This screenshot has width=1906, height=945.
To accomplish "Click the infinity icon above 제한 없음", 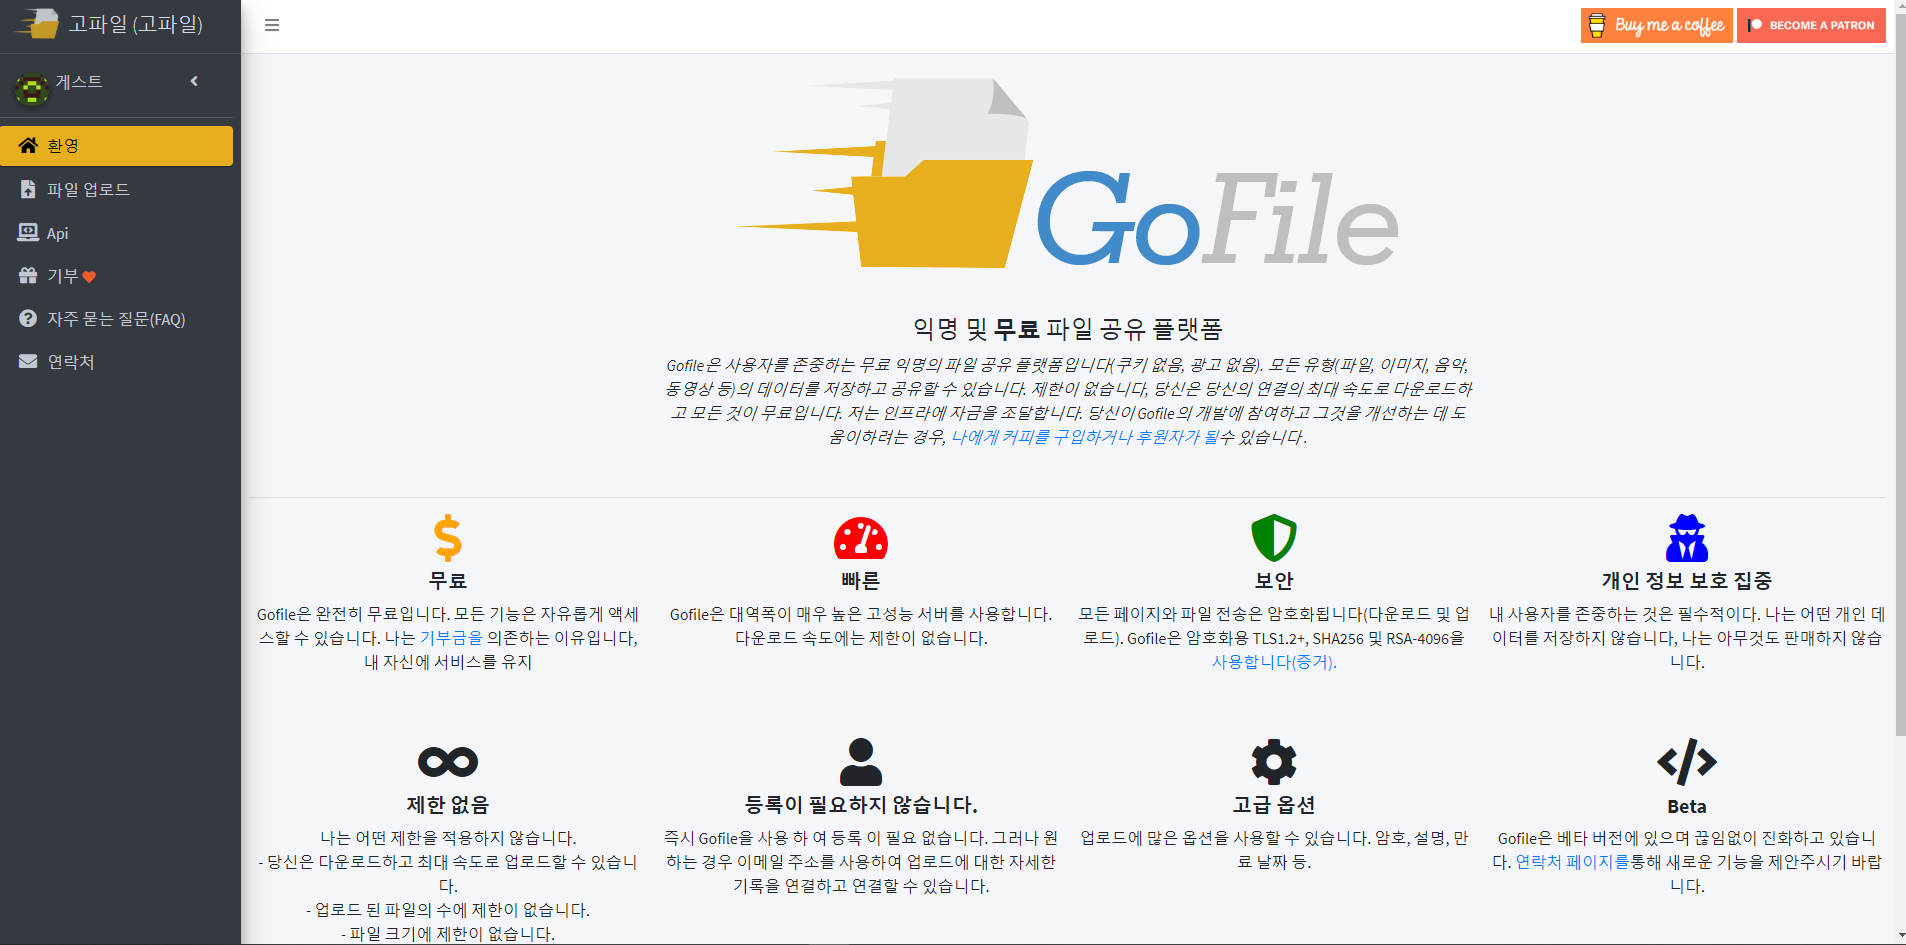I will (x=448, y=762).
